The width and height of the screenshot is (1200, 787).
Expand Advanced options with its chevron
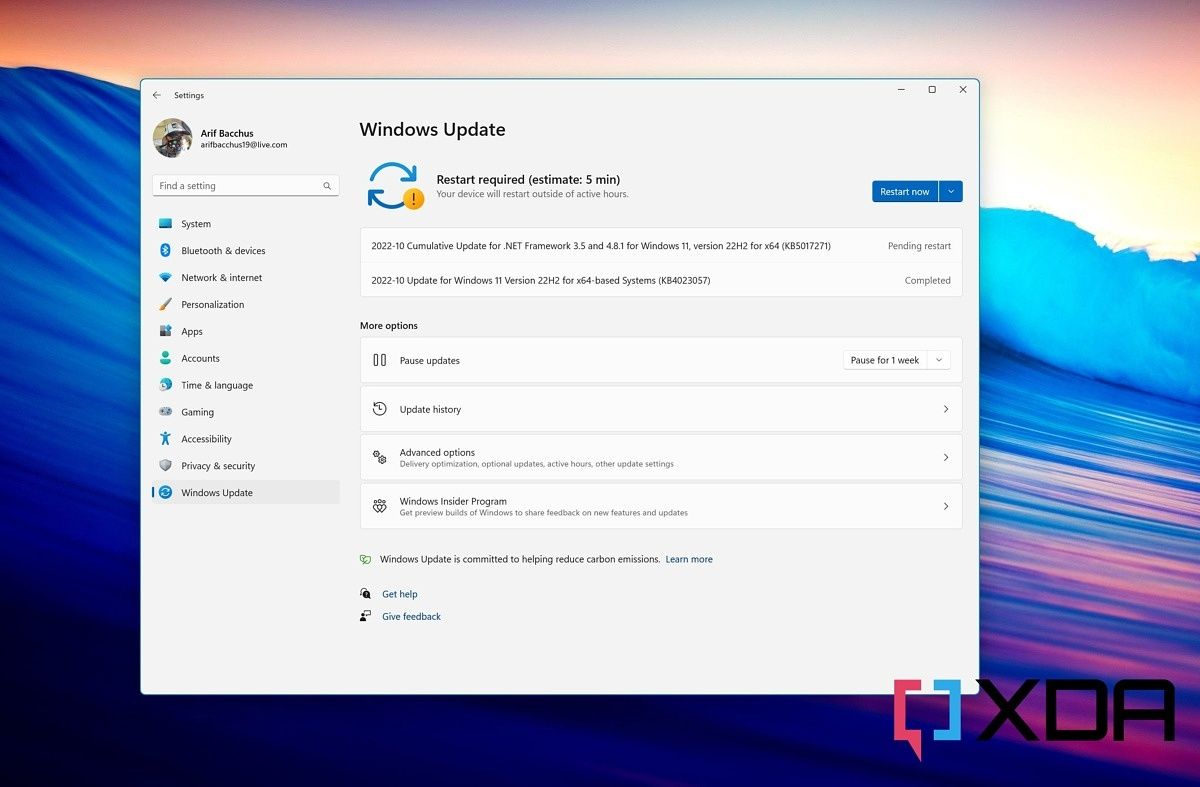point(945,457)
